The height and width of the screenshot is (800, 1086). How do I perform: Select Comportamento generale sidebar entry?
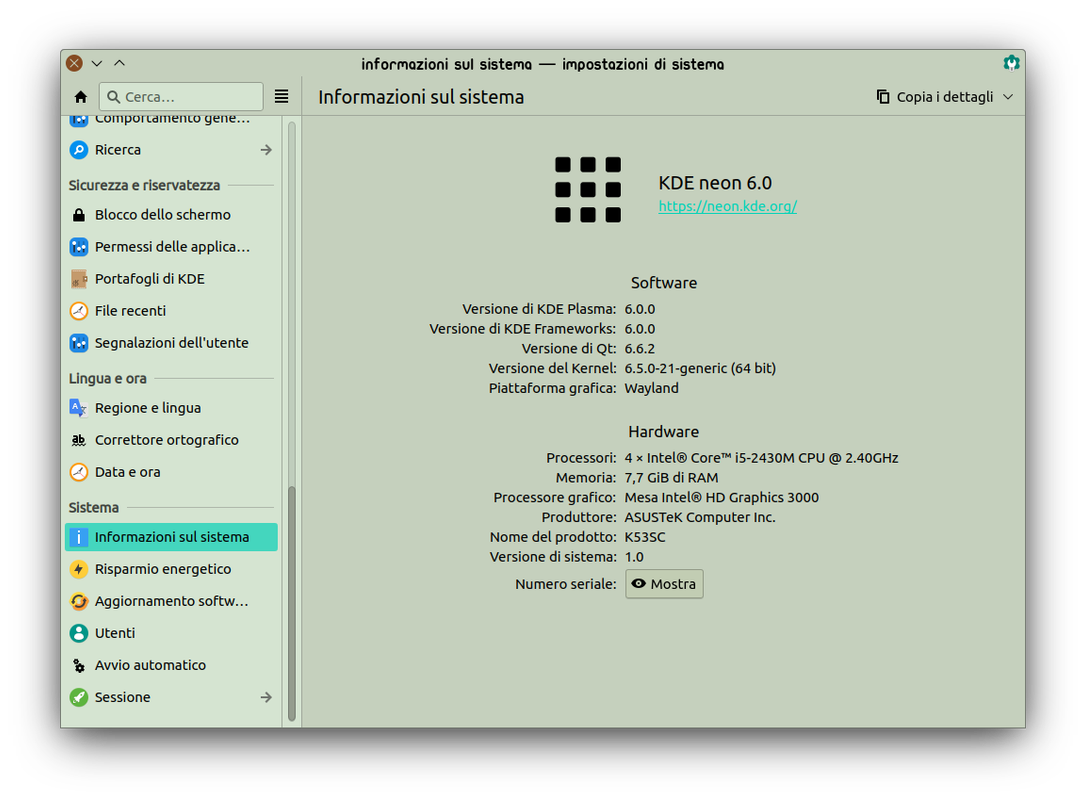pyautogui.click(x=171, y=121)
